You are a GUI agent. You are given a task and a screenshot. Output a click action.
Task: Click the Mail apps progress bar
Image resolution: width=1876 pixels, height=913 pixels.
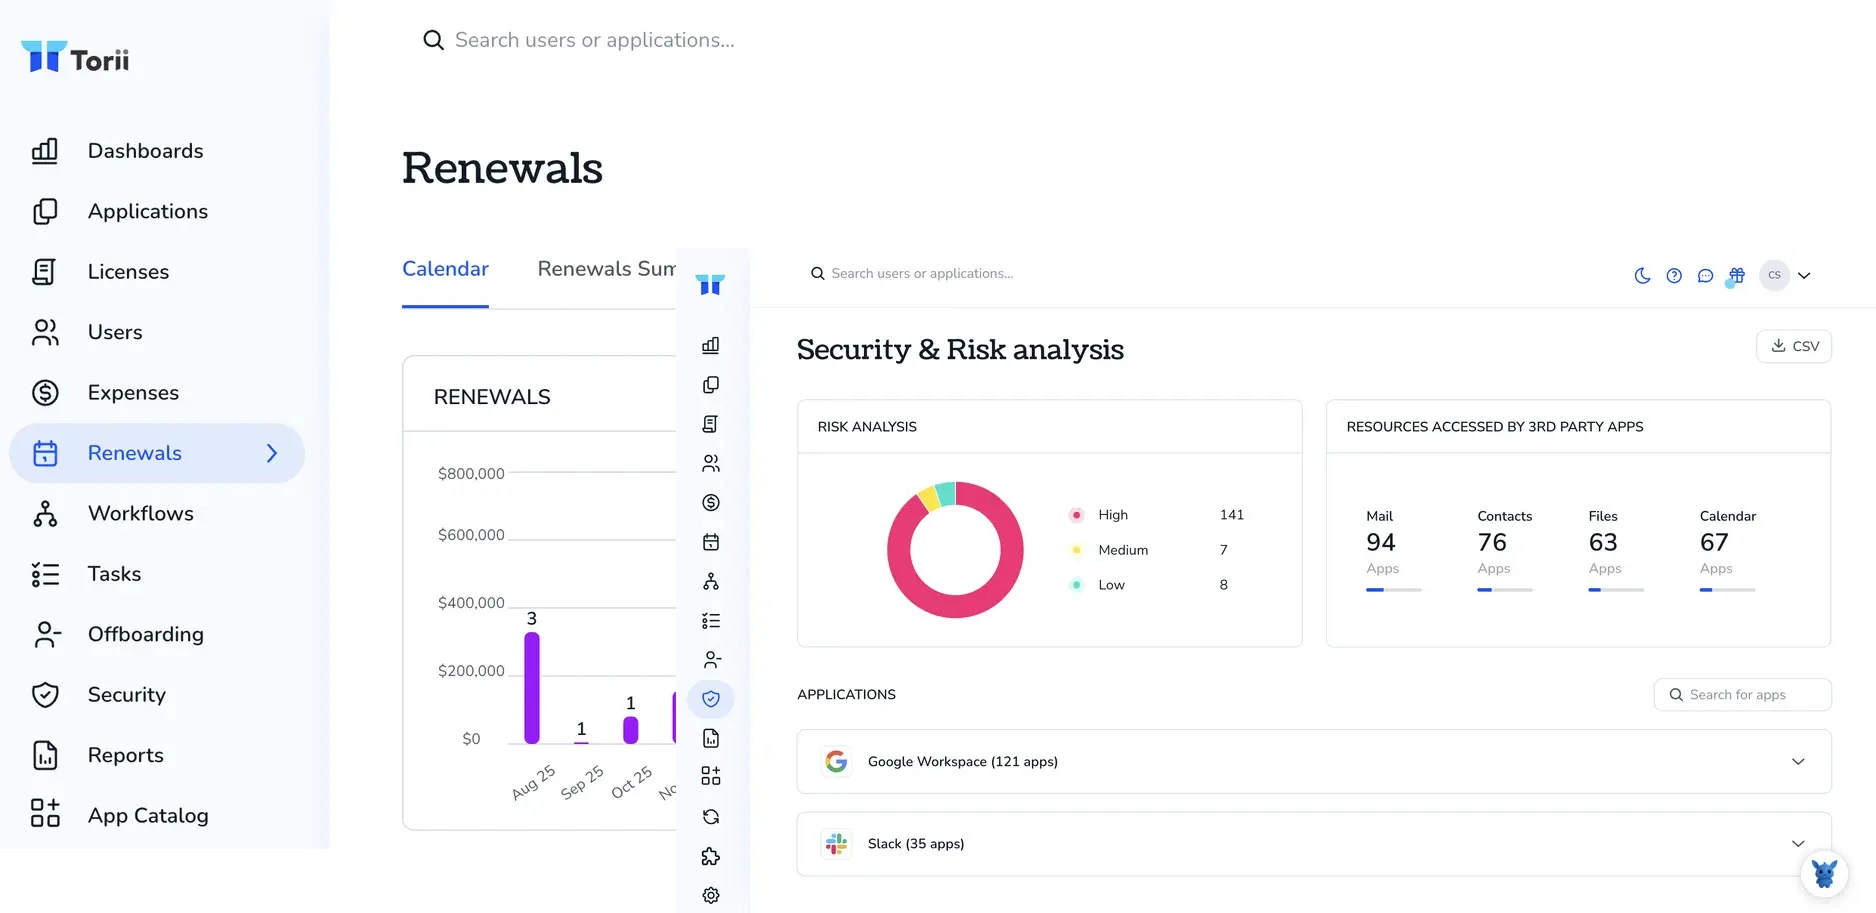pyautogui.click(x=1393, y=590)
